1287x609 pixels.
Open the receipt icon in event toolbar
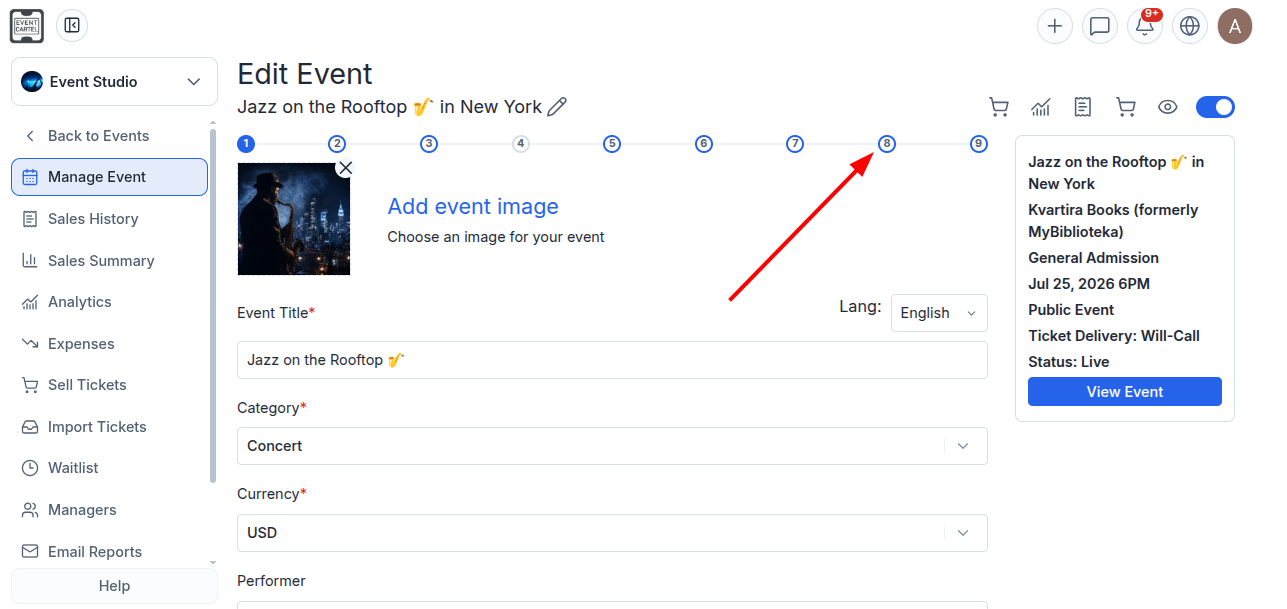(1083, 107)
